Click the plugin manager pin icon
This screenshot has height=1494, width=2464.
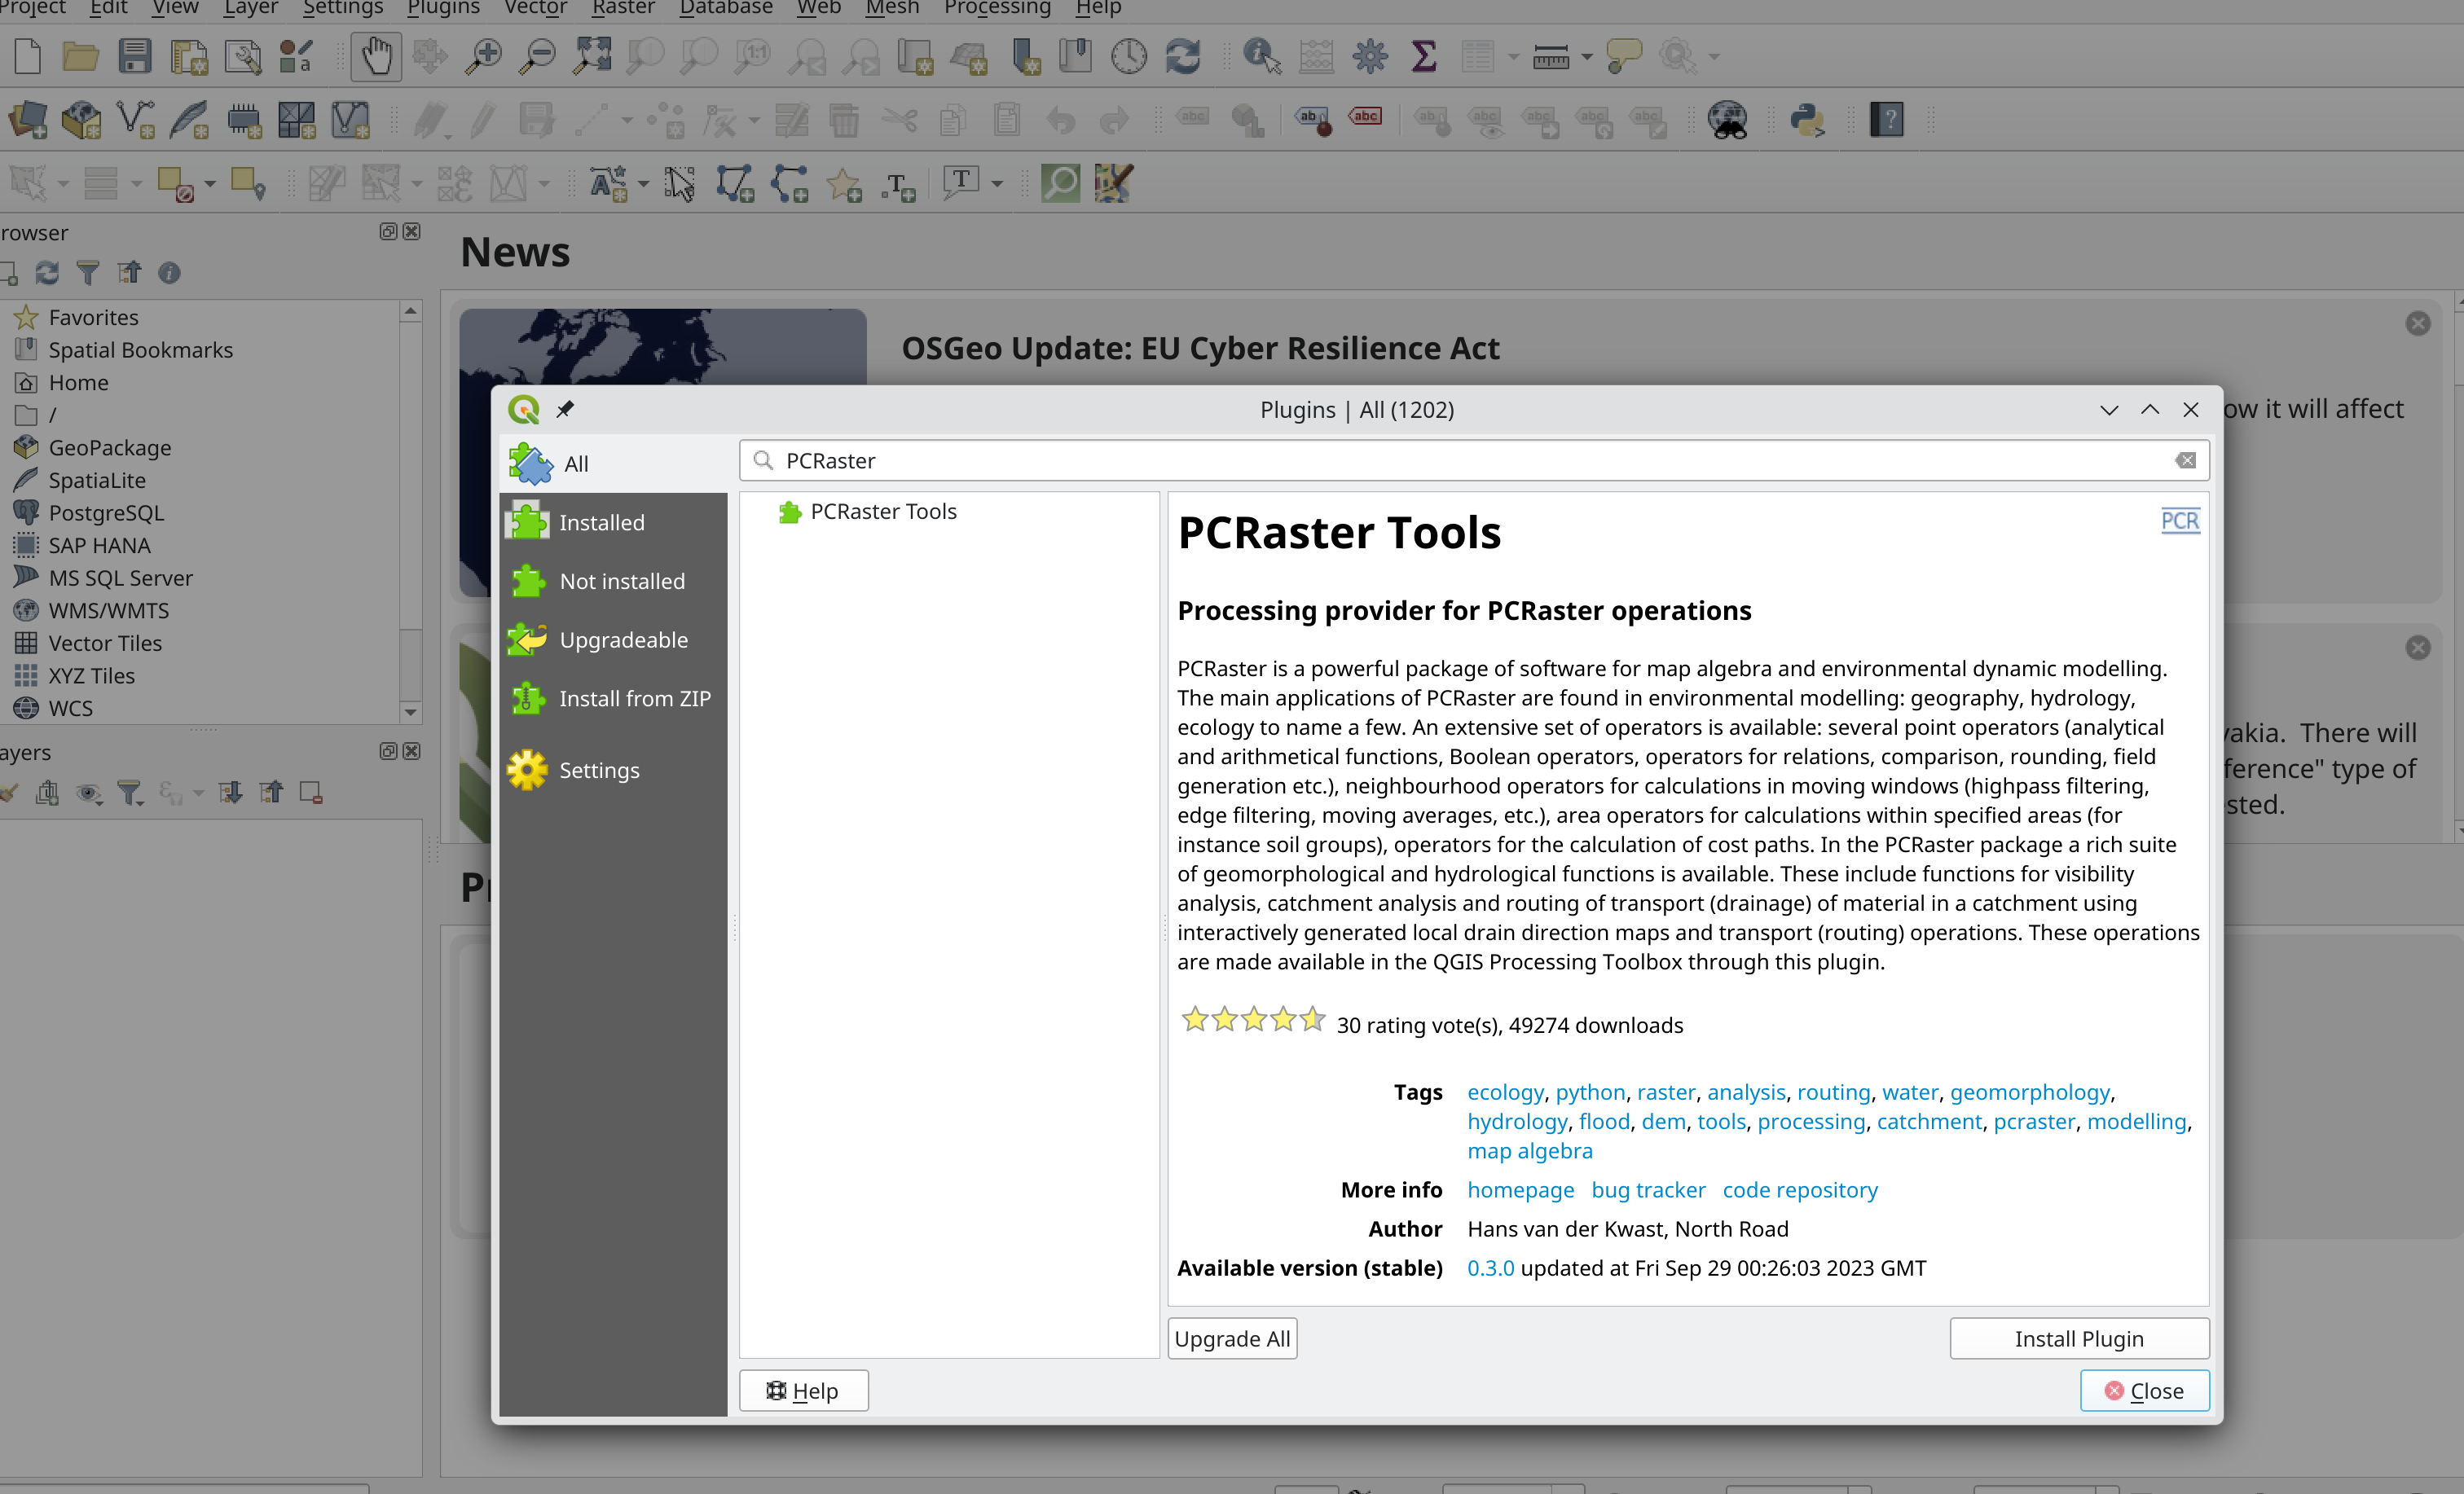(565, 409)
